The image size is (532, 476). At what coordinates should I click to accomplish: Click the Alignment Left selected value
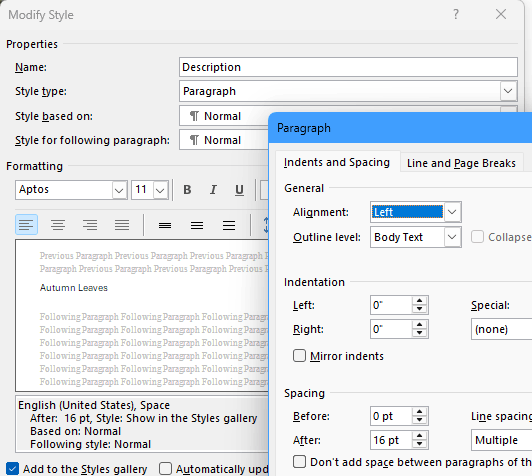407,212
